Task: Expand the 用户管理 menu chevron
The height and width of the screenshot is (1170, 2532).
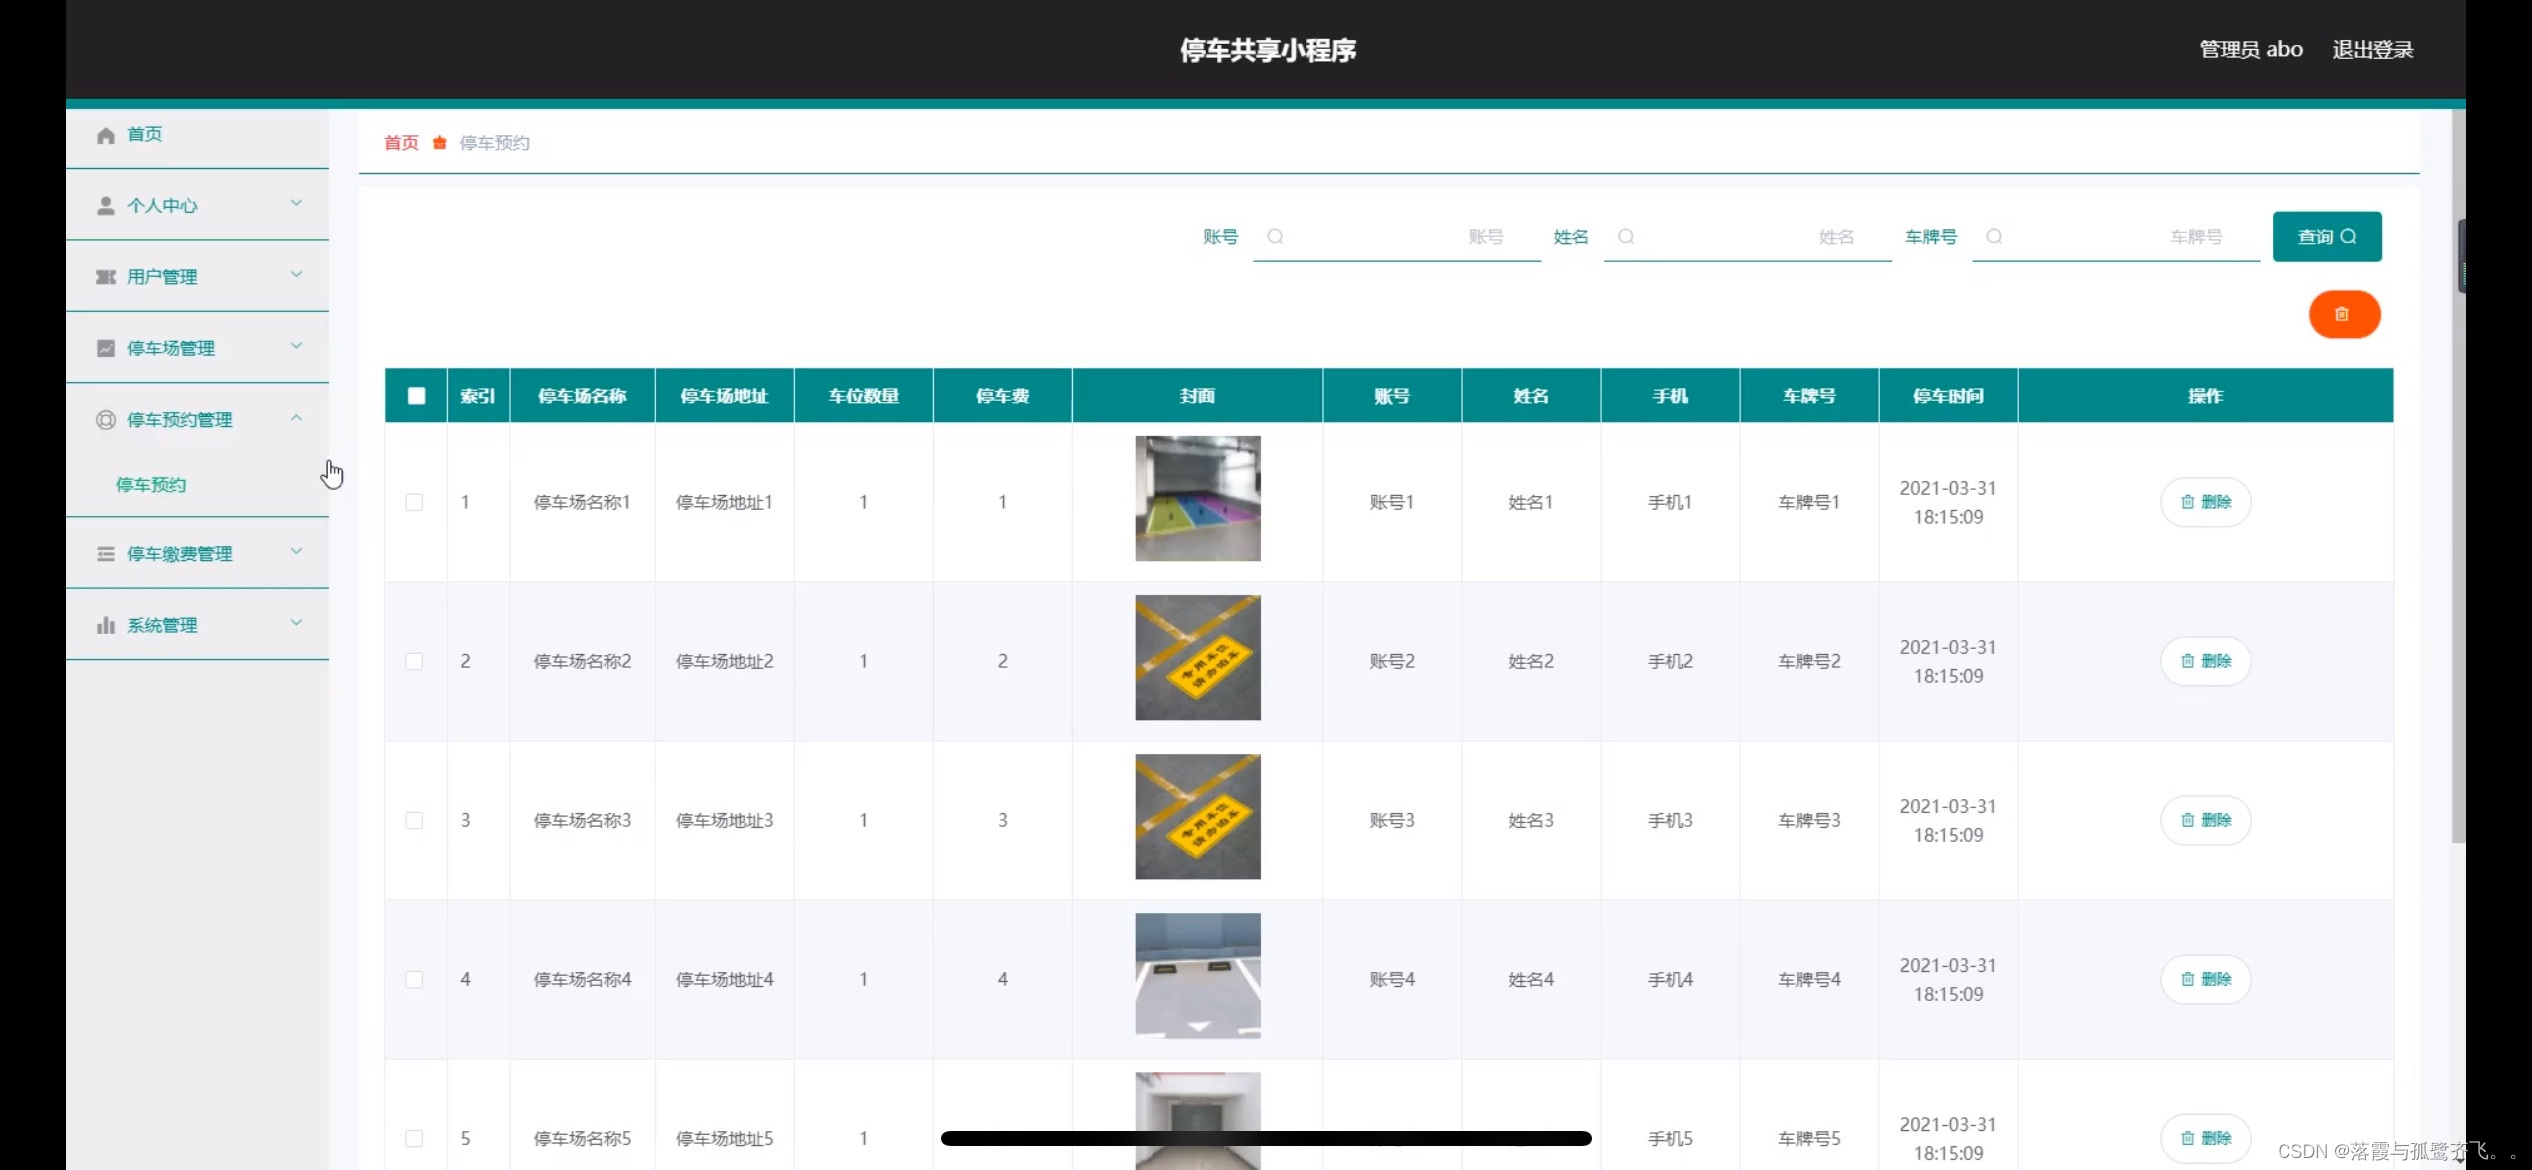Action: pyautogui.click(x=296, y=274)
